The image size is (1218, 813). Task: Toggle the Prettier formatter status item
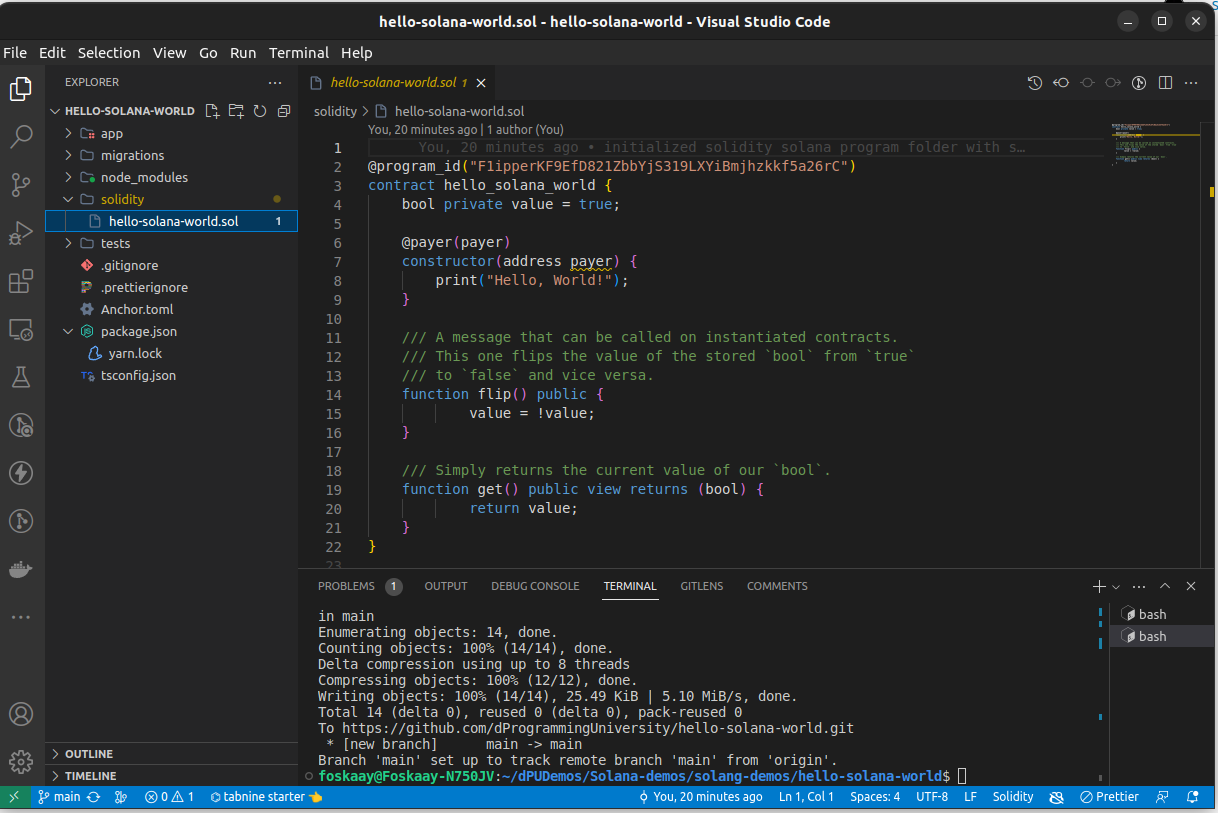tap(1110, 796)
